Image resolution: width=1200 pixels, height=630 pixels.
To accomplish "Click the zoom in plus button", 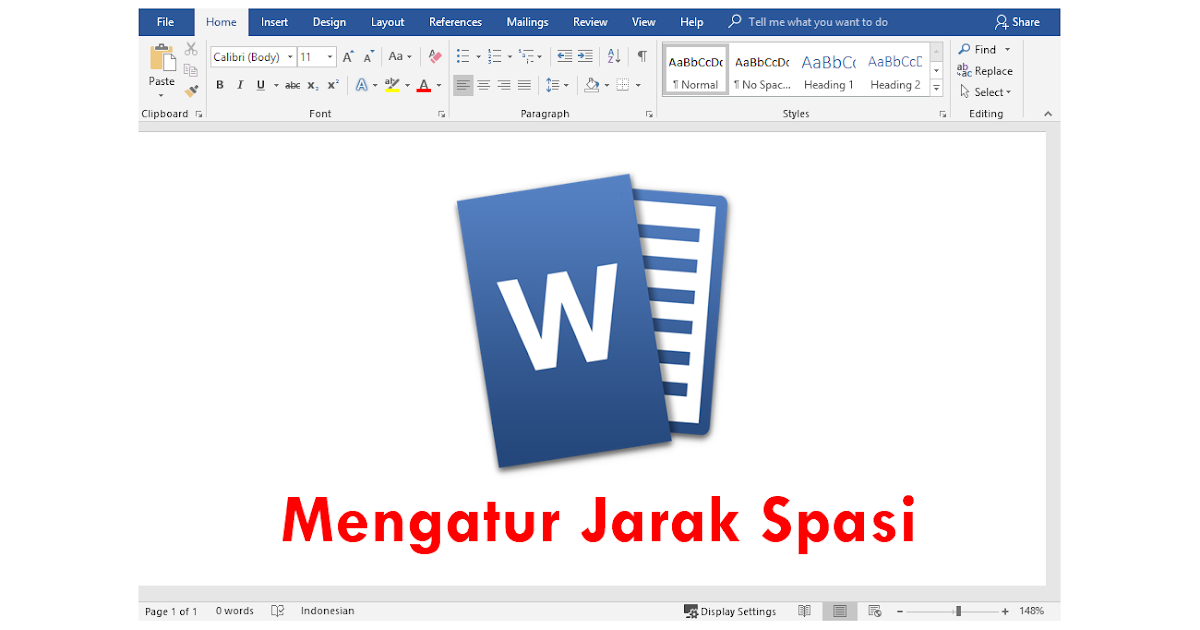I will [x=1005, y=611].
